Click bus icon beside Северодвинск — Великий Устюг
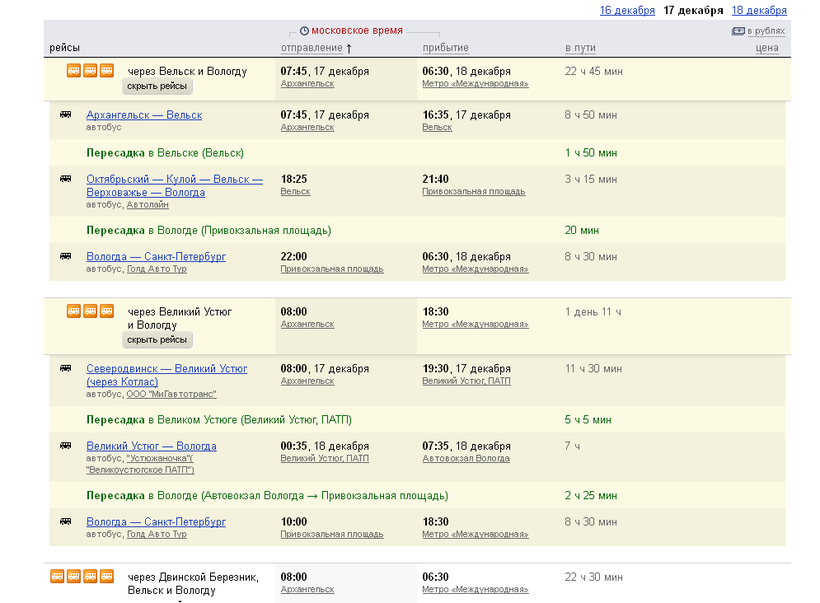Screen dimensions: 820x603 (x=66, y=368)
